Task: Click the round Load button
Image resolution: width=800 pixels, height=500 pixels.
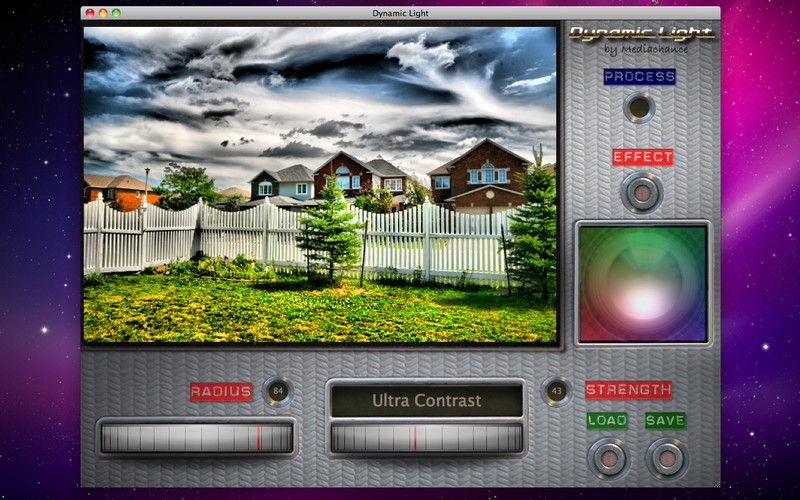Action: click(608, 458)
